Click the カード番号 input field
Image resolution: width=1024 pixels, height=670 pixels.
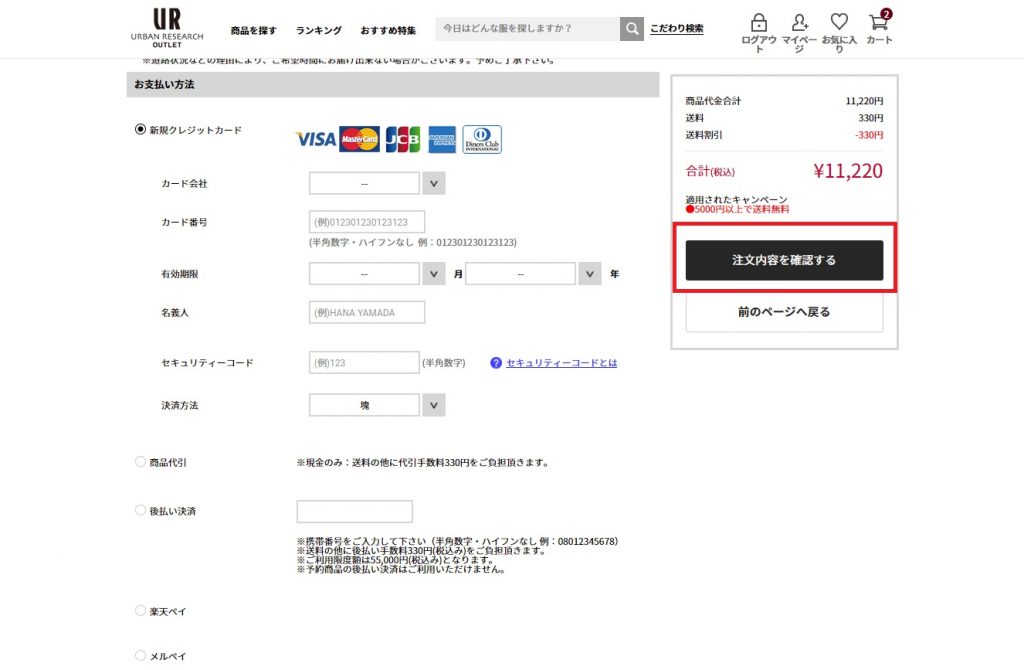point(367,222)
